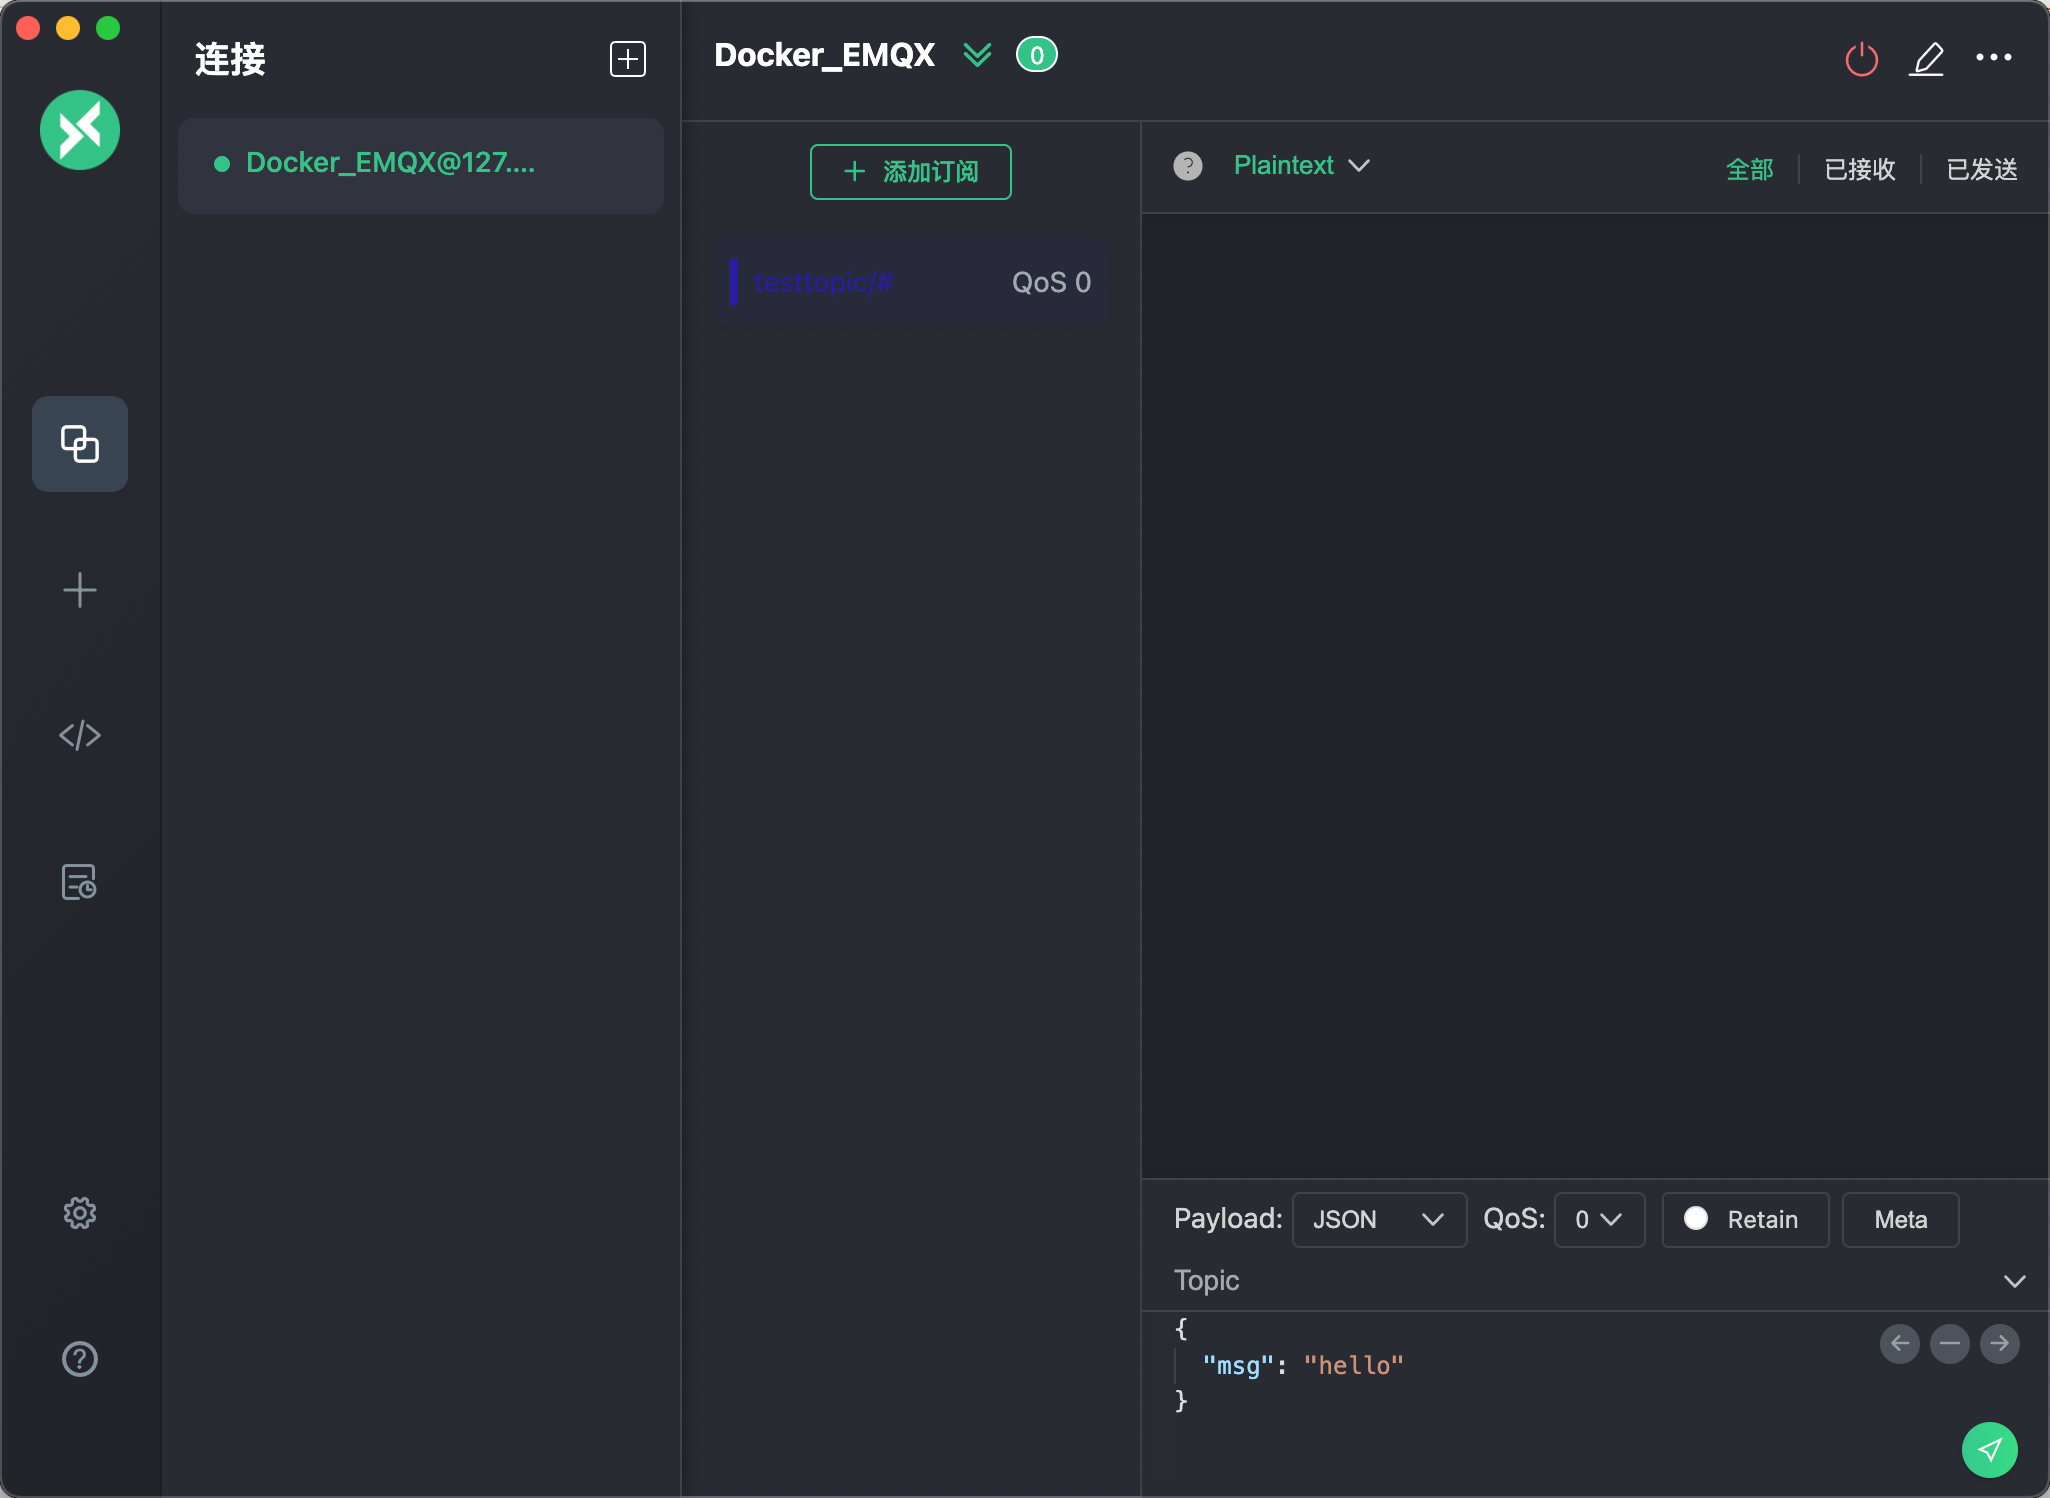Edit the connection with the pencil icon

pos(1927,59)
